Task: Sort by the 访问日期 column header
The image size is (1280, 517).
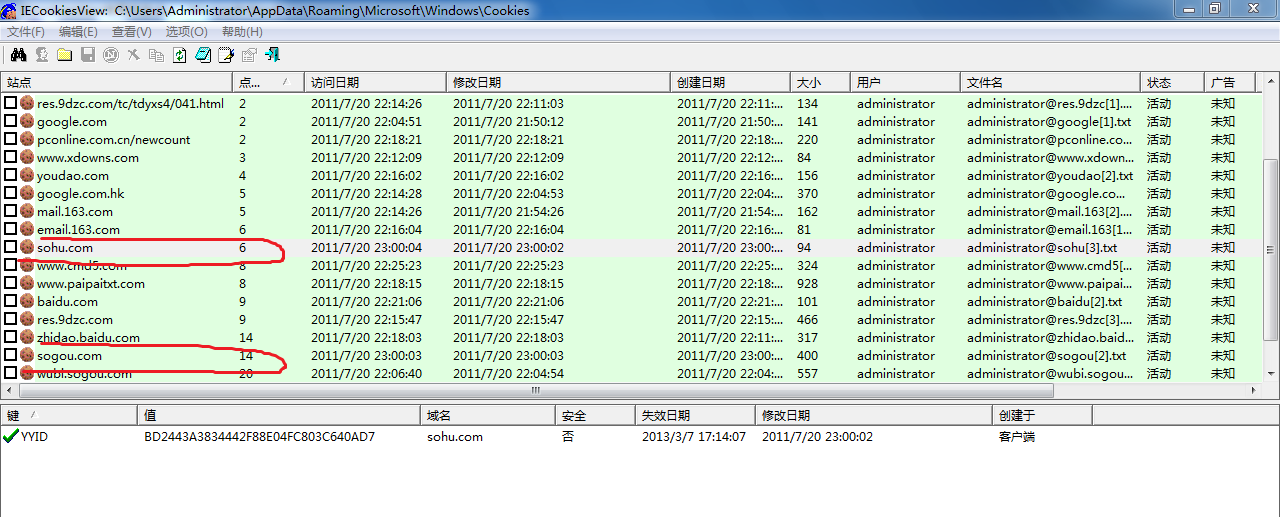Action: click(x=375, y=83)
